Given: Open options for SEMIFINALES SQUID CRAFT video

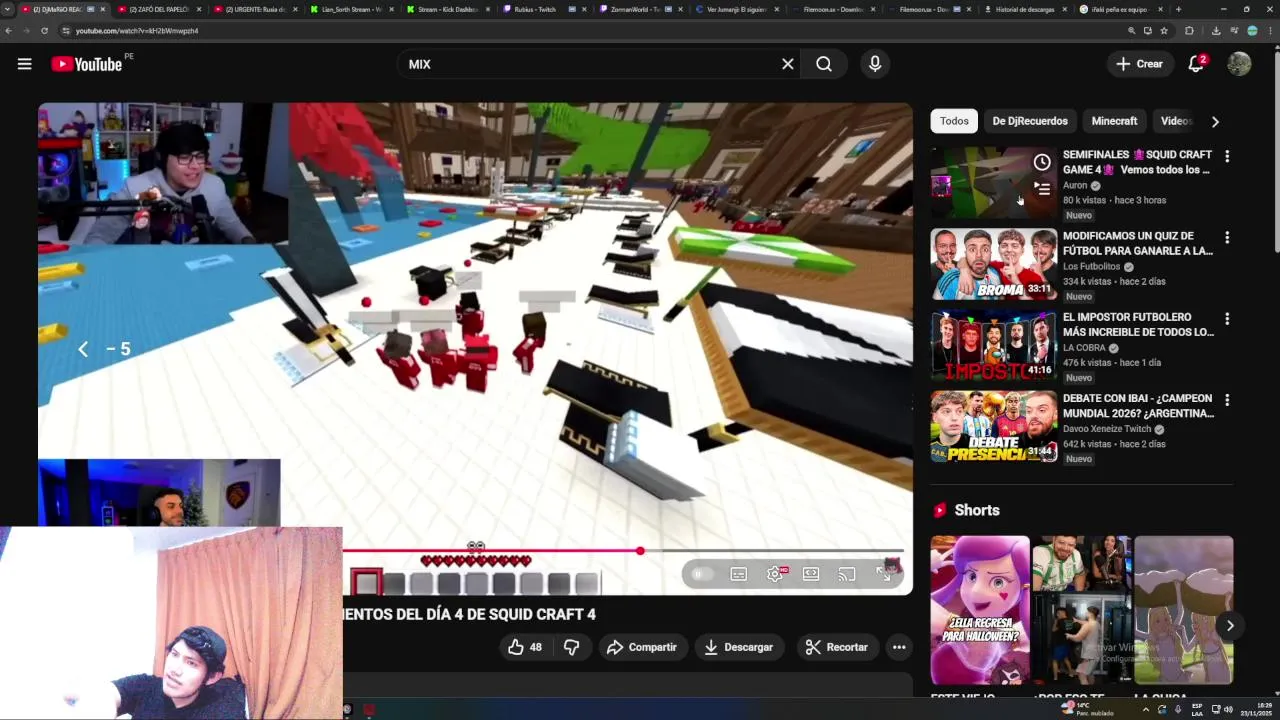Looking at the screenshot, I should click(1227, 156).
